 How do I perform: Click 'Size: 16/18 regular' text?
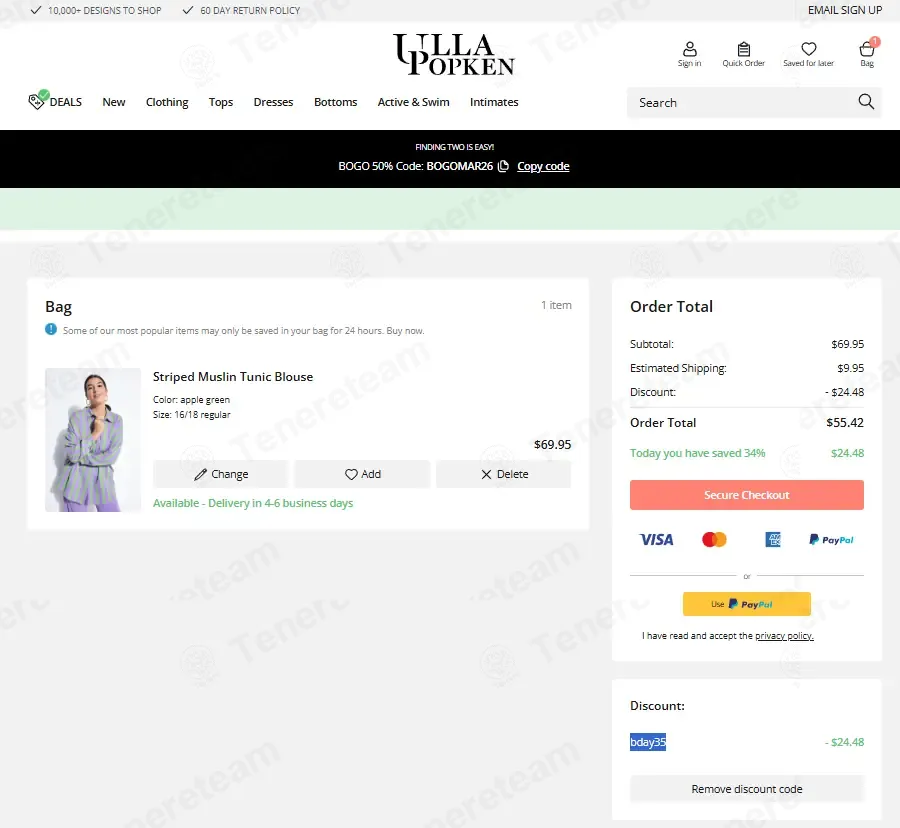[192, 414]
